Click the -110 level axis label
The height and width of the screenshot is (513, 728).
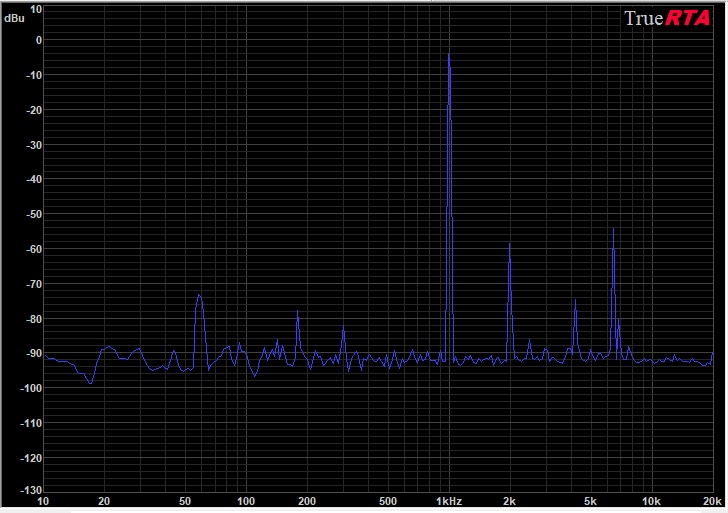point(31,423)
